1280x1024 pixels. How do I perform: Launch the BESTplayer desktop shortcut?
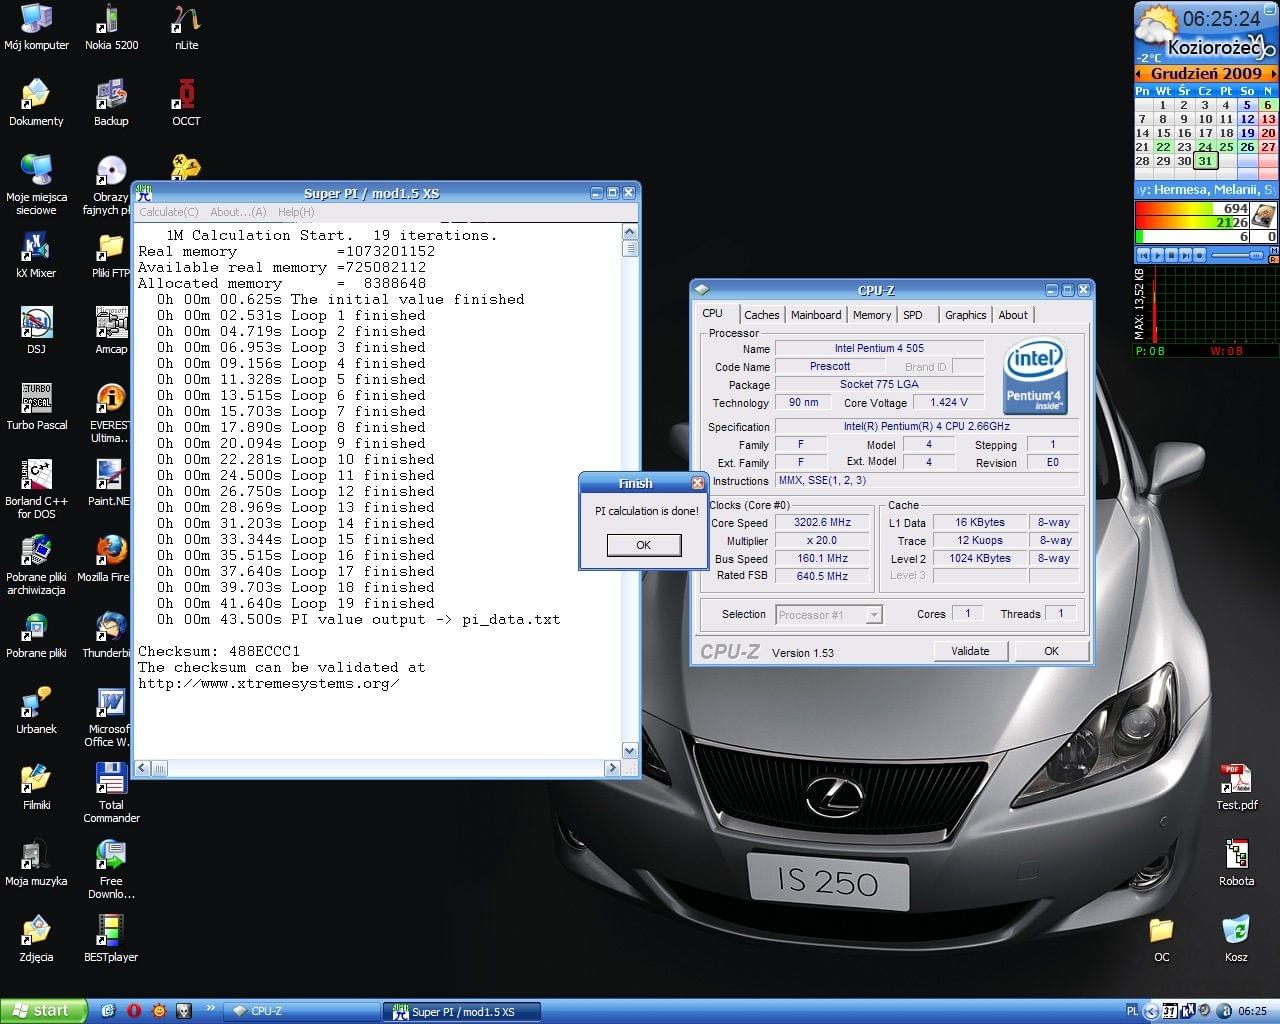click(x=111, y=940)
